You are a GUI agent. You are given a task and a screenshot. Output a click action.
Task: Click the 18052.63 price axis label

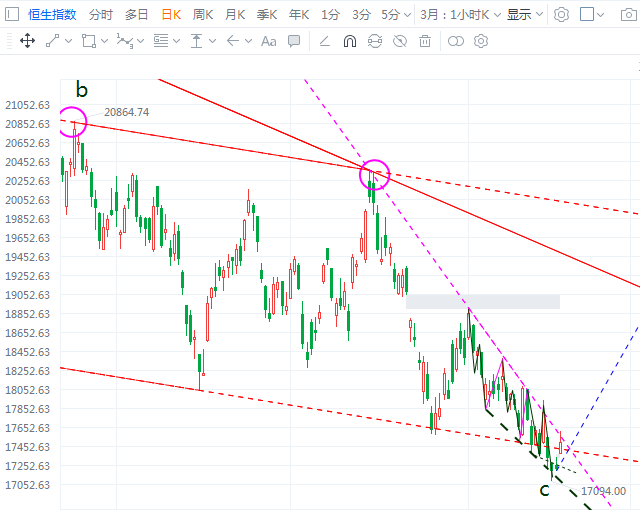pos(27,390)
